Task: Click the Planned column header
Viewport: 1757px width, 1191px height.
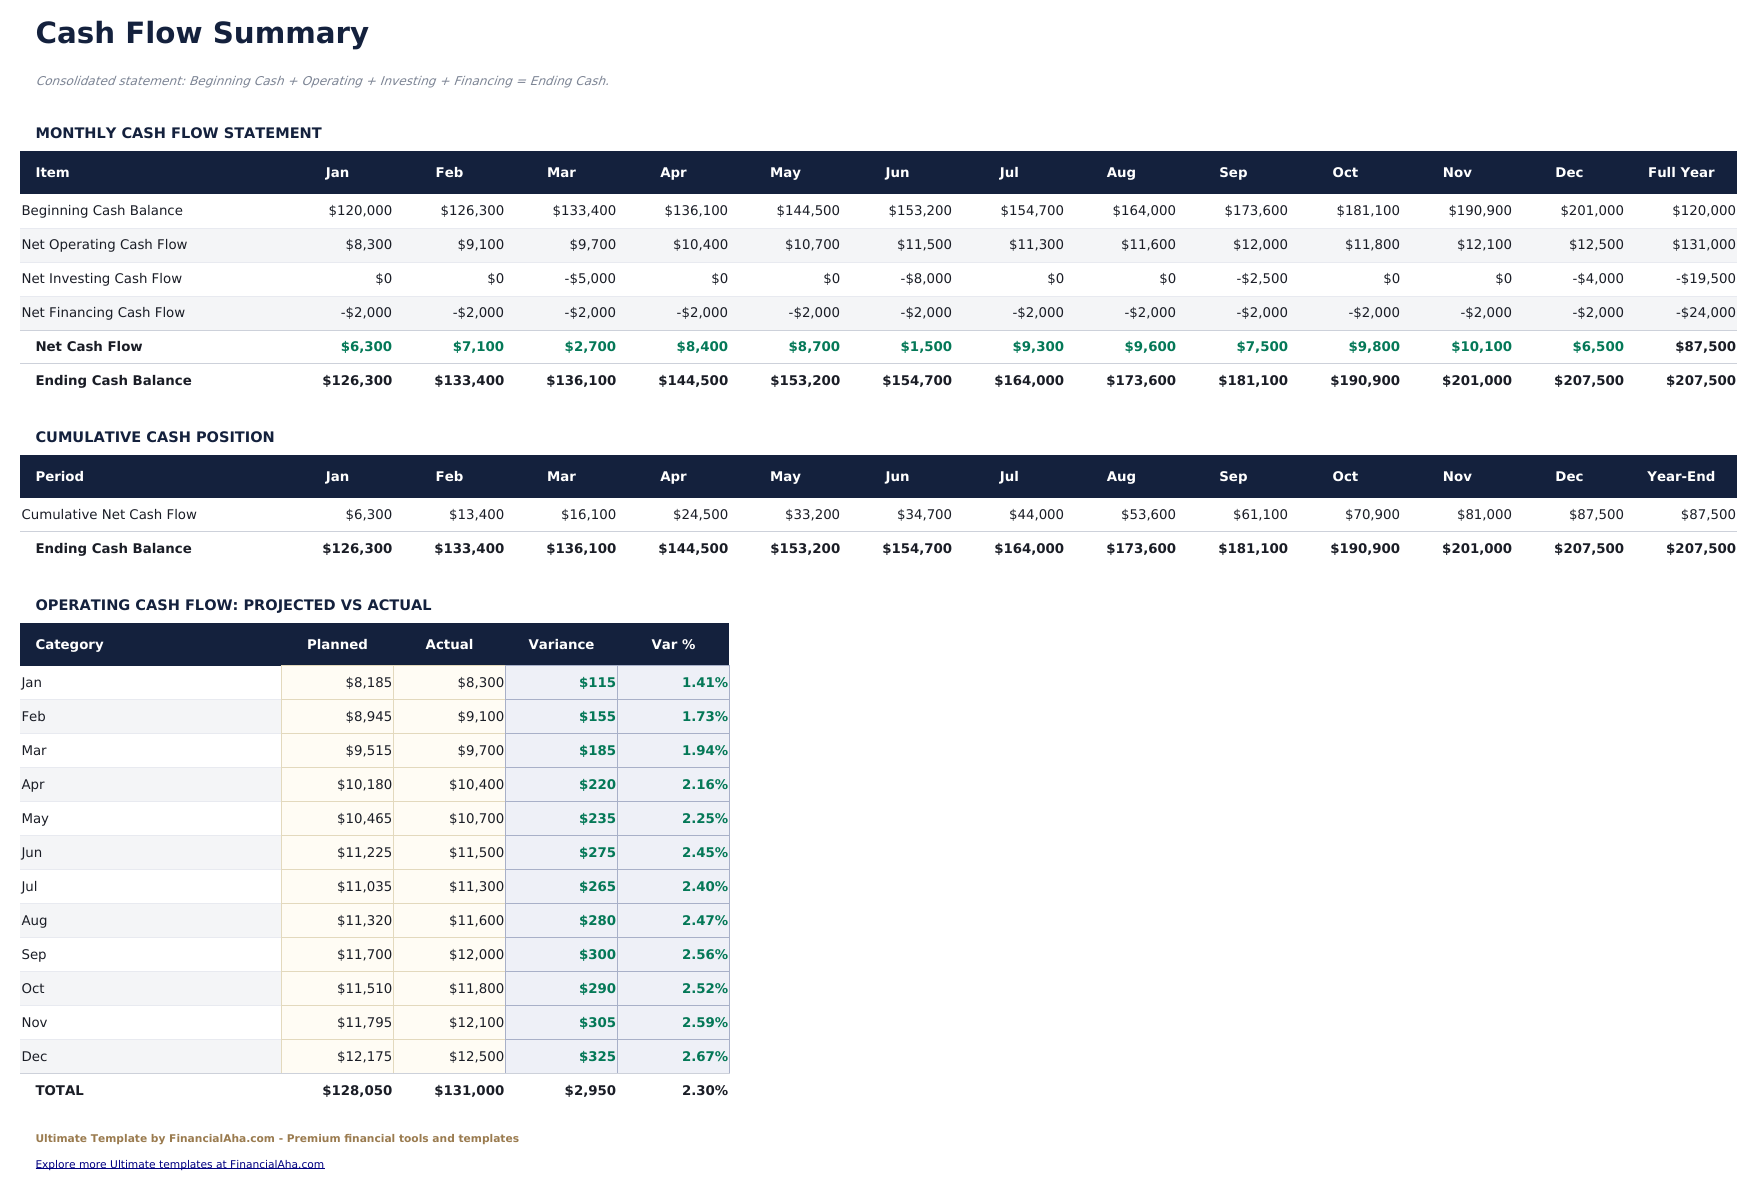Action: [337, 644]
